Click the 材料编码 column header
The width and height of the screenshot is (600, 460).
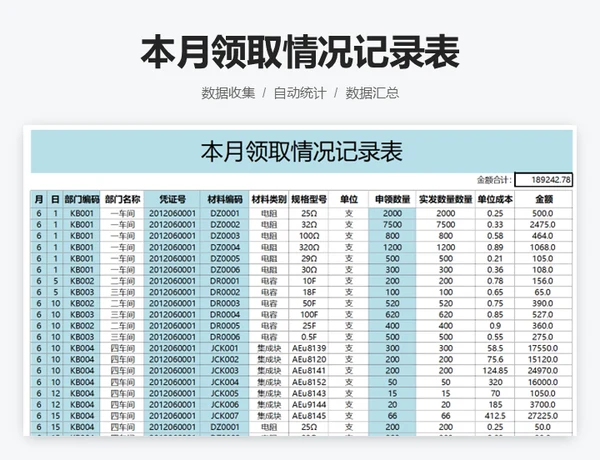(x=225, y=199)
